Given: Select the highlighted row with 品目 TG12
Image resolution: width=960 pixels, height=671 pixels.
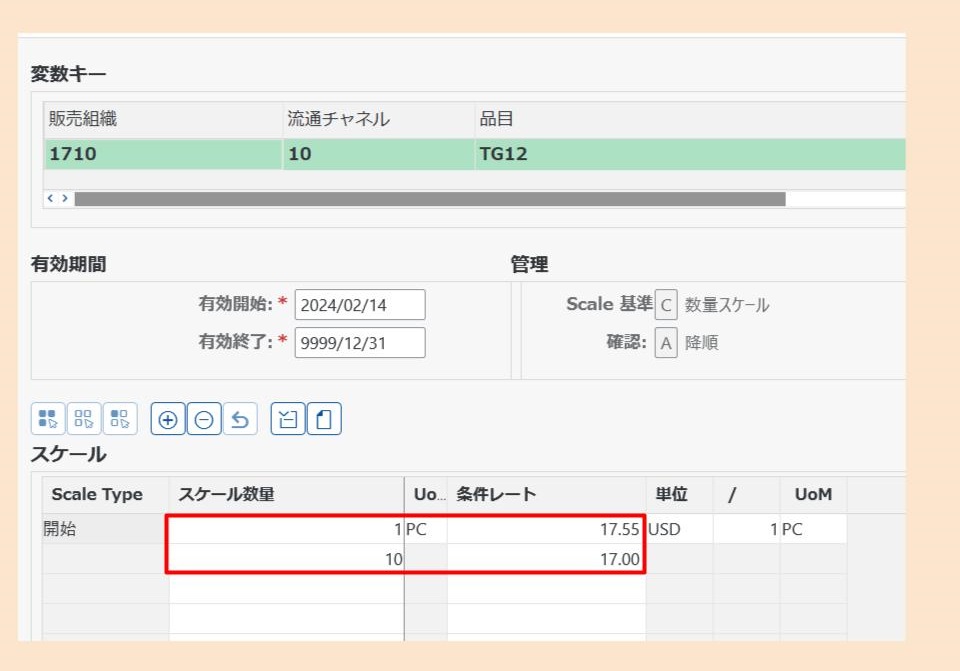Looking at the screenshot, I should click(500, 154).
